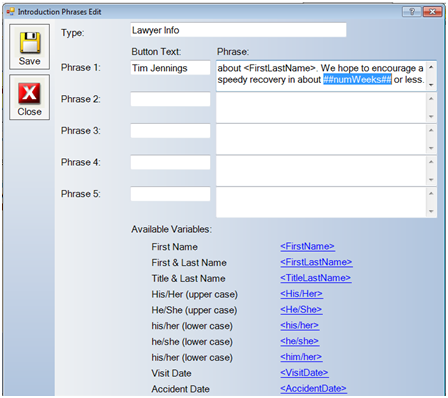448x398 pixels.
Task: Click the 'First Name' variable label
Action: (174, 247)
